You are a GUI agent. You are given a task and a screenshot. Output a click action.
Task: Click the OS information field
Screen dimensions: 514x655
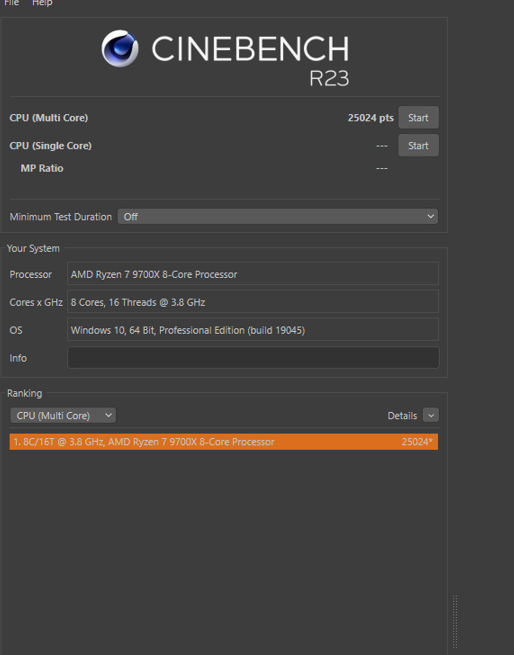tap(253, 330)
